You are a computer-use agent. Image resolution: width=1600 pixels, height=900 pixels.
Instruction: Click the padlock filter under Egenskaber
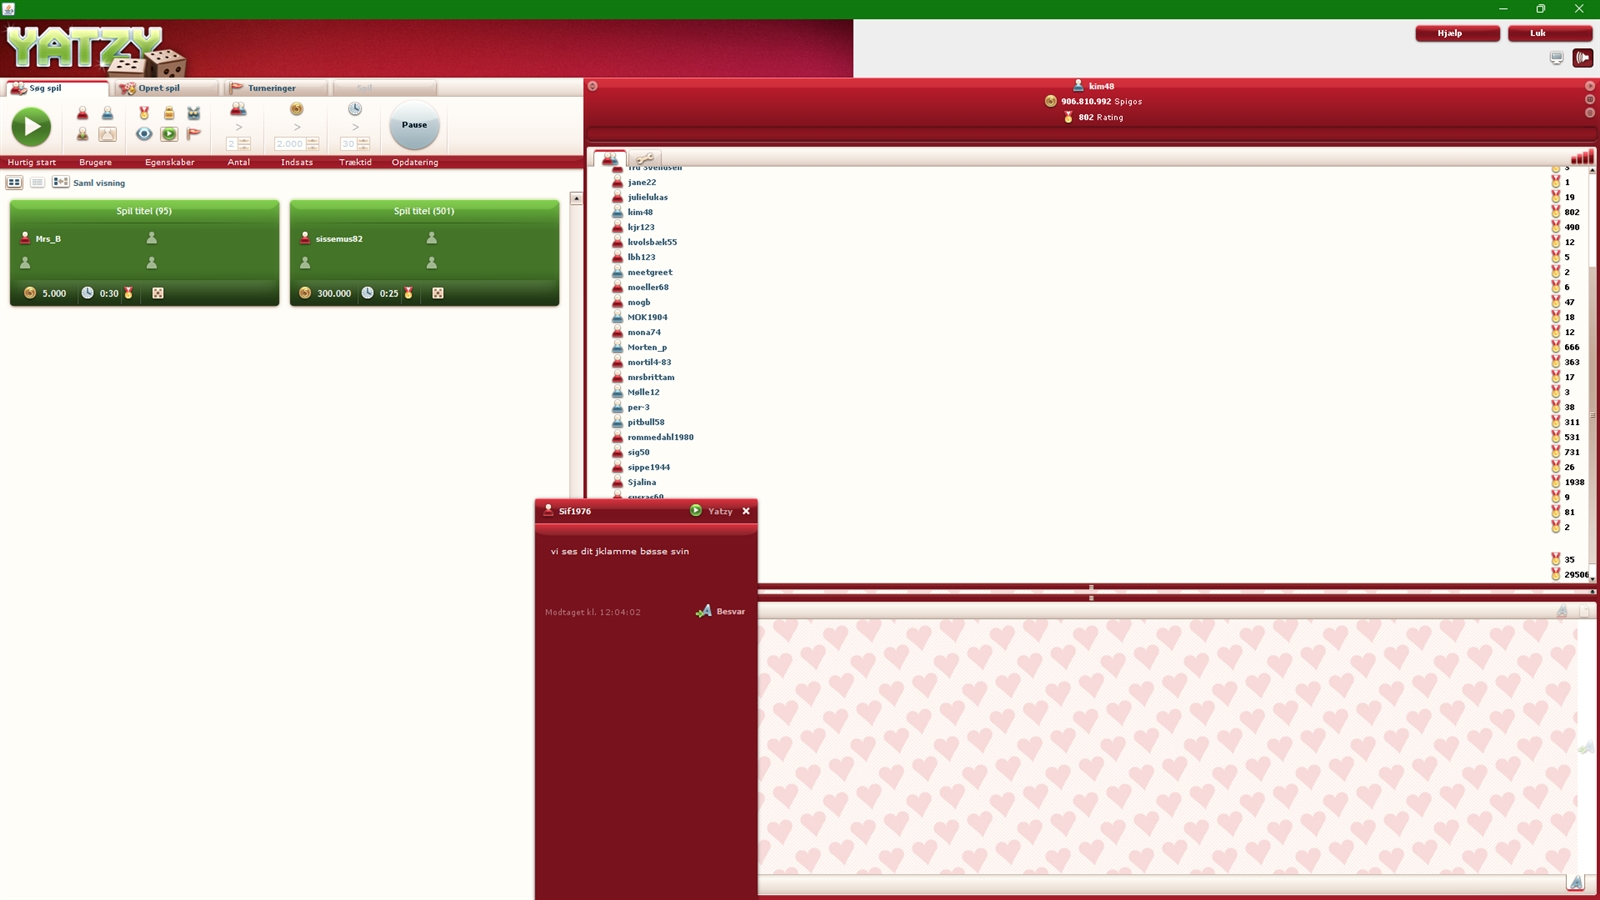169,113
